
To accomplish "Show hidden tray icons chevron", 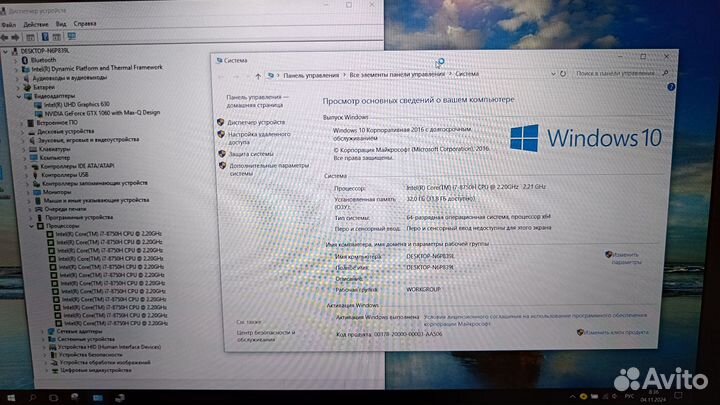I will pyautogui.click(x=572, y=396).
